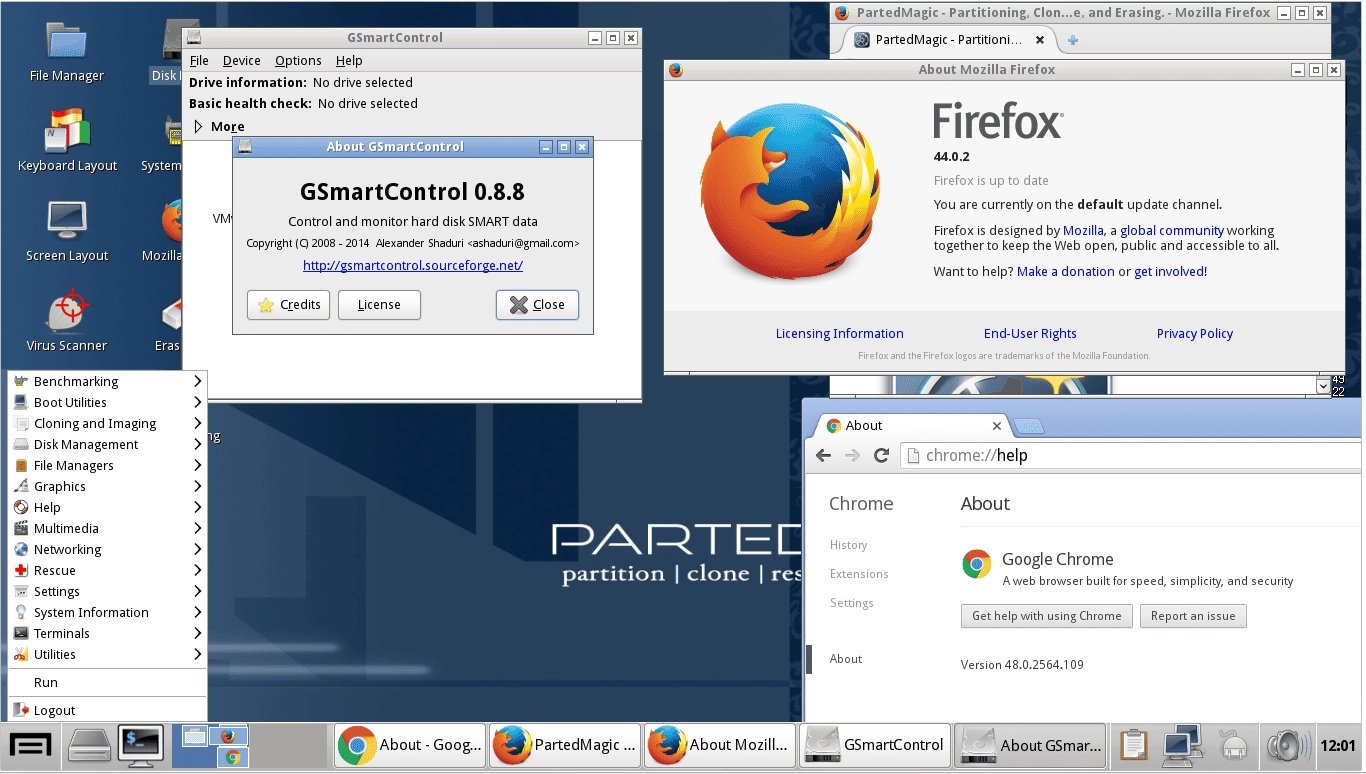Click the Google Chrome logo on About page
This screenshot has height=774, width=1366.
pos(976,564)
